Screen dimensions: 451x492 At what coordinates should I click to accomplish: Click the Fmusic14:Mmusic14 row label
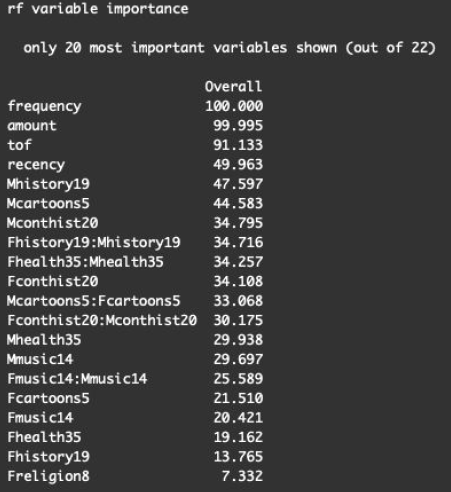pyautogui.click(x=77, y=379)
